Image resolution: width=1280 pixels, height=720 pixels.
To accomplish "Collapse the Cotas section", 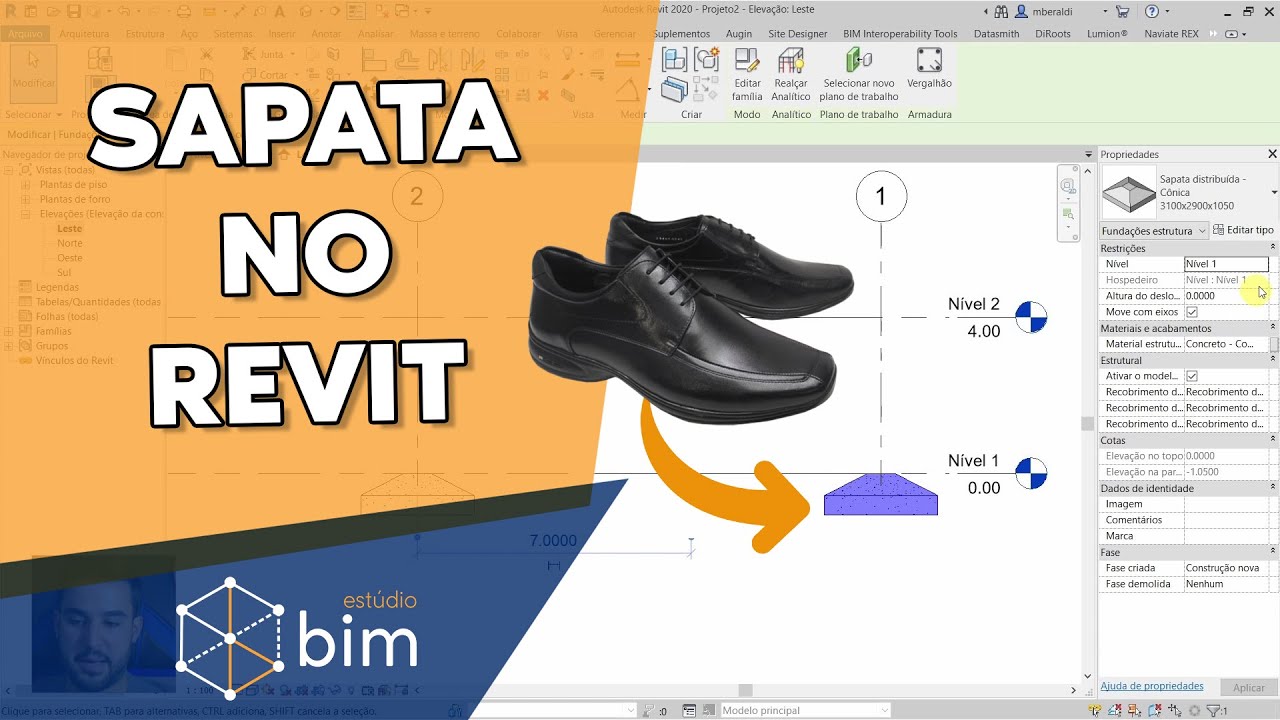I will pos(1273,440).
